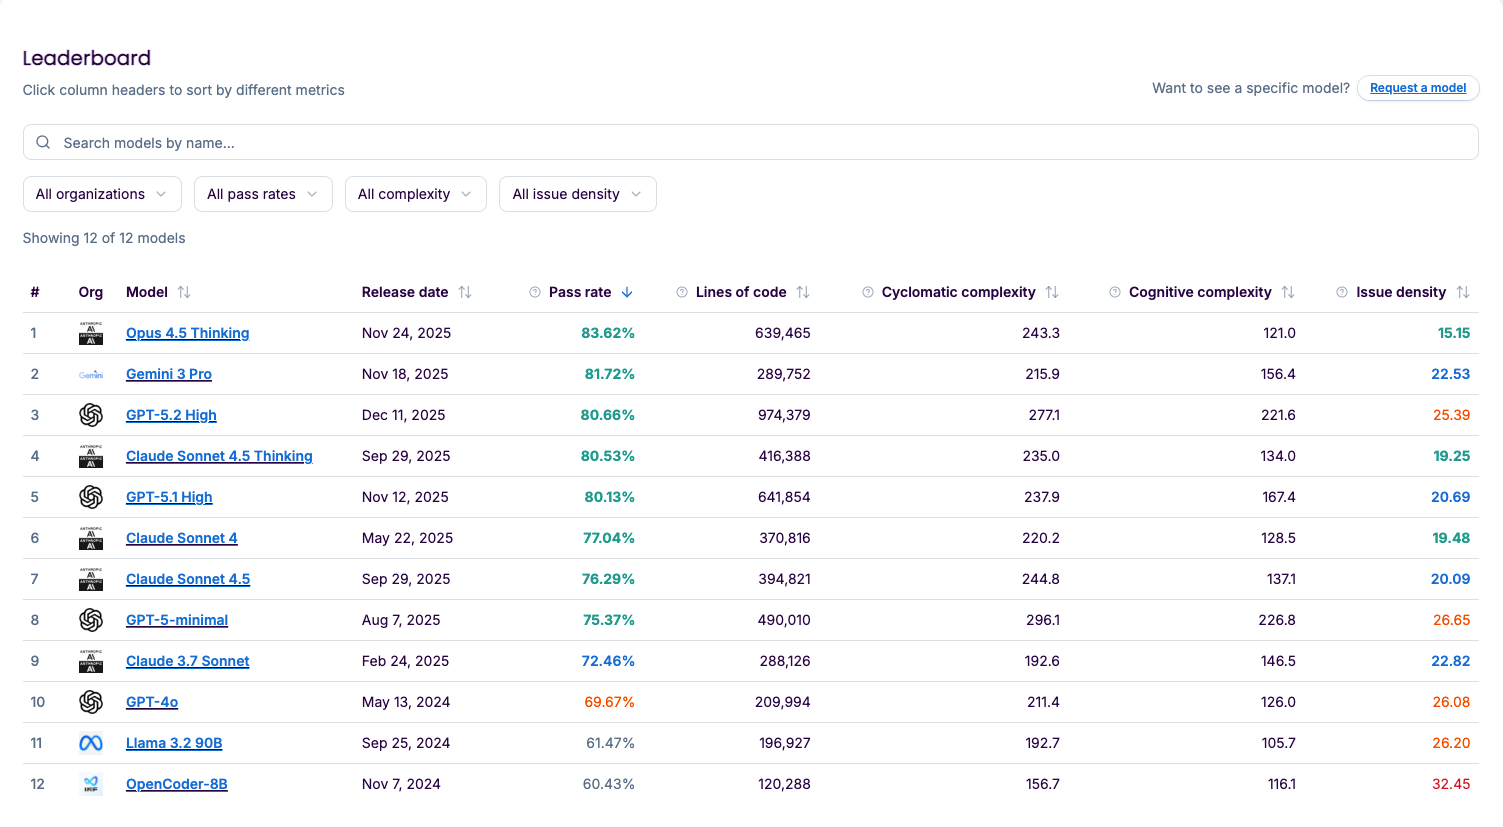Image resolution: width=1503 pixels, height=827 pixels.
Task: Click the search magnifier icon
Action: click(x=43, y=142)
